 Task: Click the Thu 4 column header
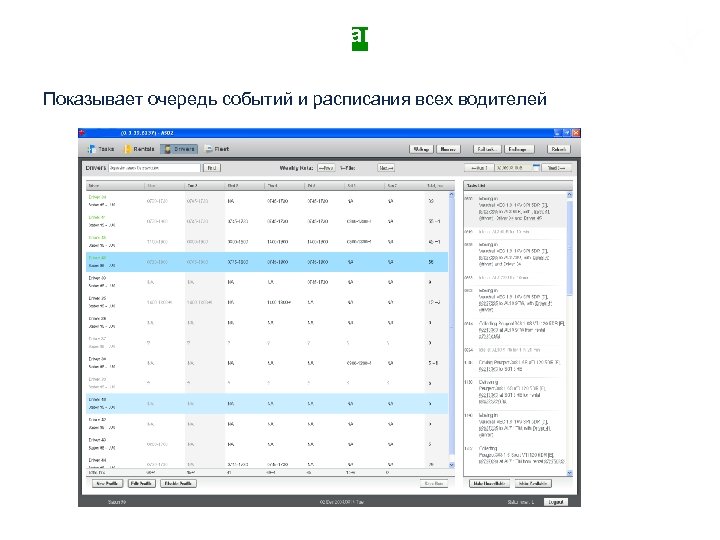pos(284,186)
